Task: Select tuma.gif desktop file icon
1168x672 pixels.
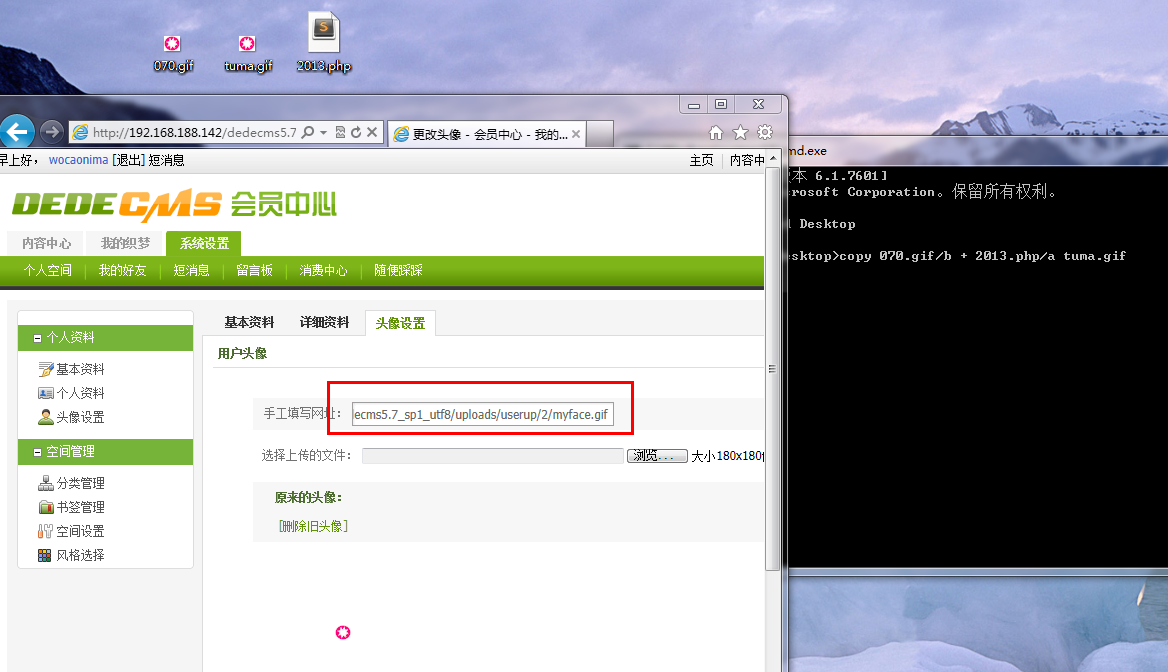Action: 247,53
